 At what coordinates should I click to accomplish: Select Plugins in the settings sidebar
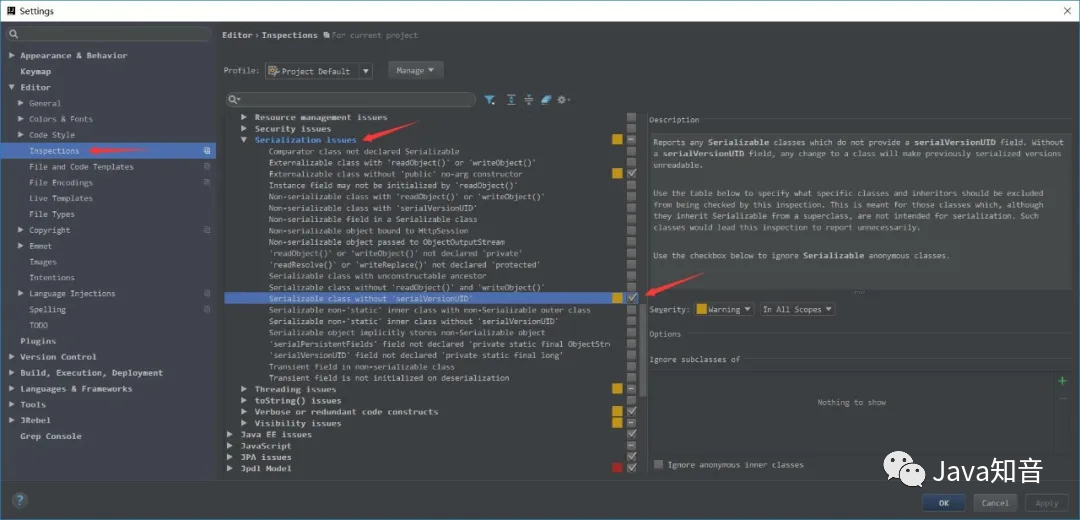point(38,341)
